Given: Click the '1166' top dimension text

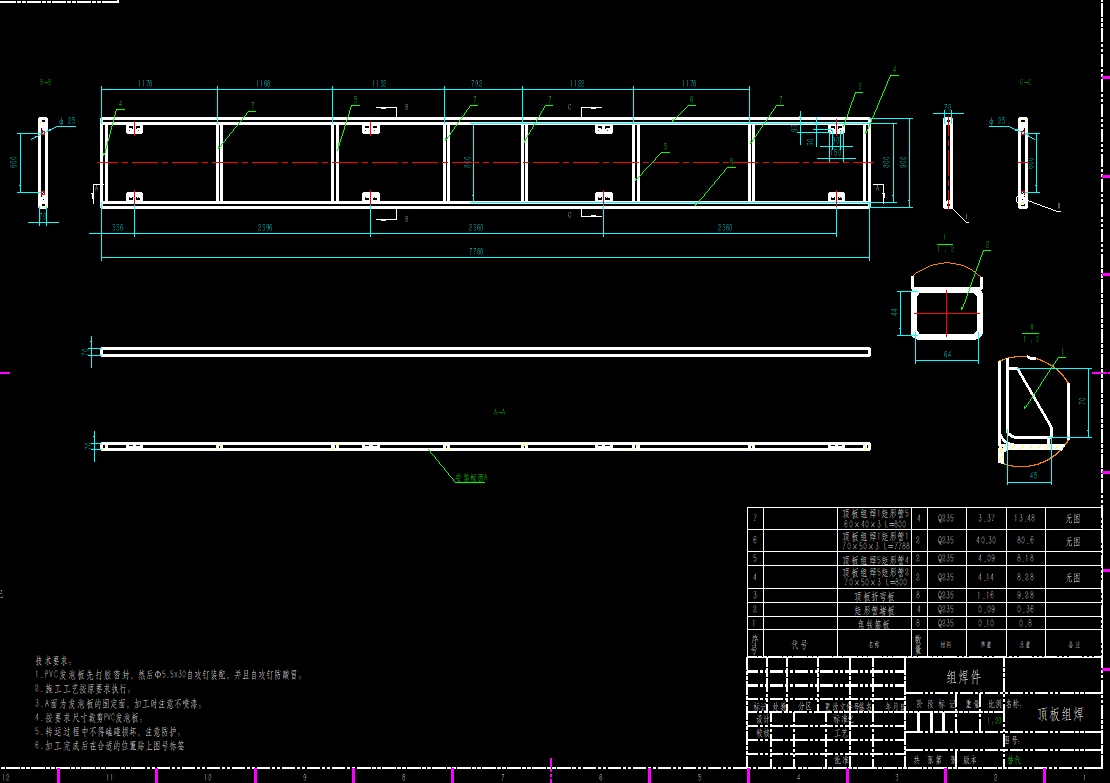Looking at the screenshot, I should tap(263, 84).
